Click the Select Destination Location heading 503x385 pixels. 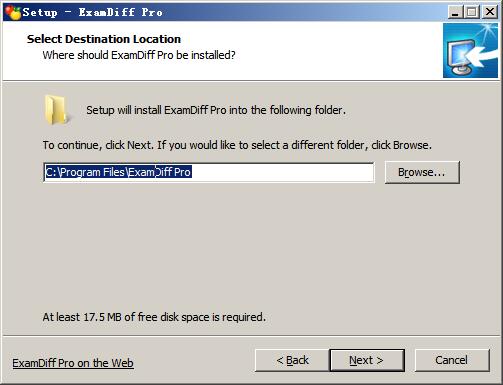(104, 39)
